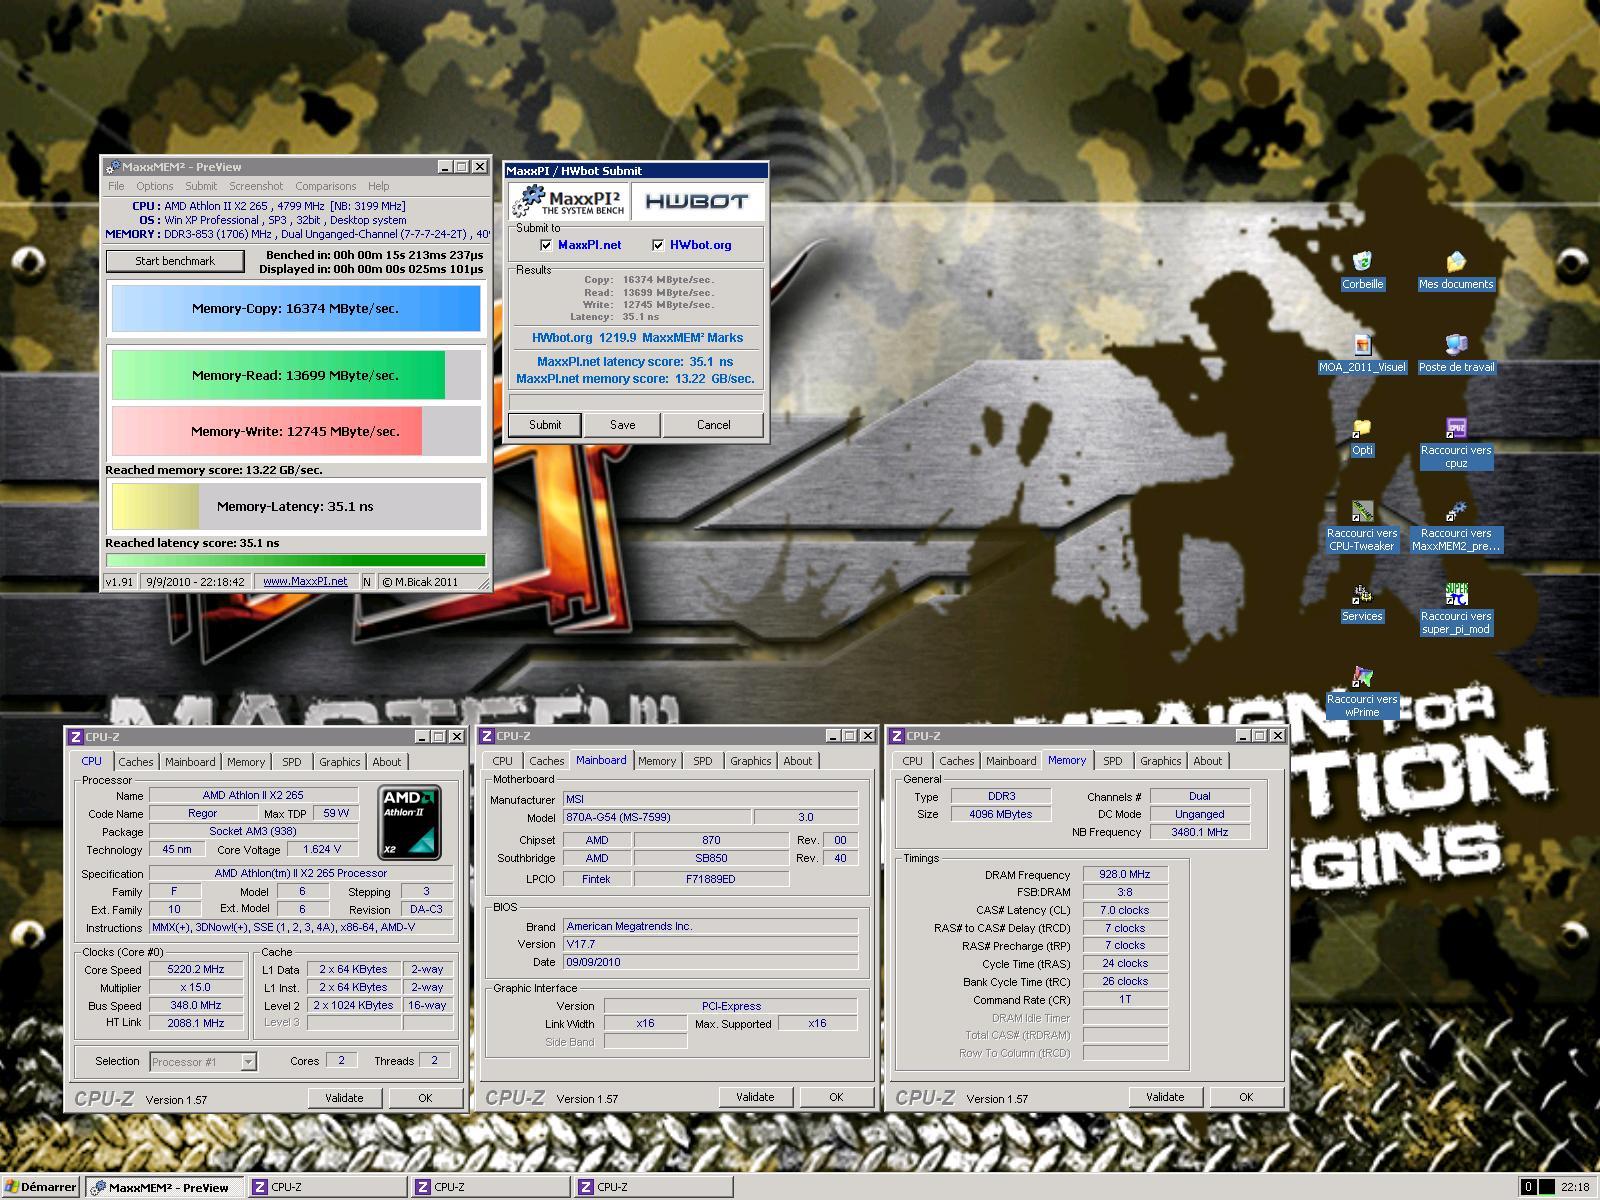Click Validate in Memory CPU-Z window

1165,1097
